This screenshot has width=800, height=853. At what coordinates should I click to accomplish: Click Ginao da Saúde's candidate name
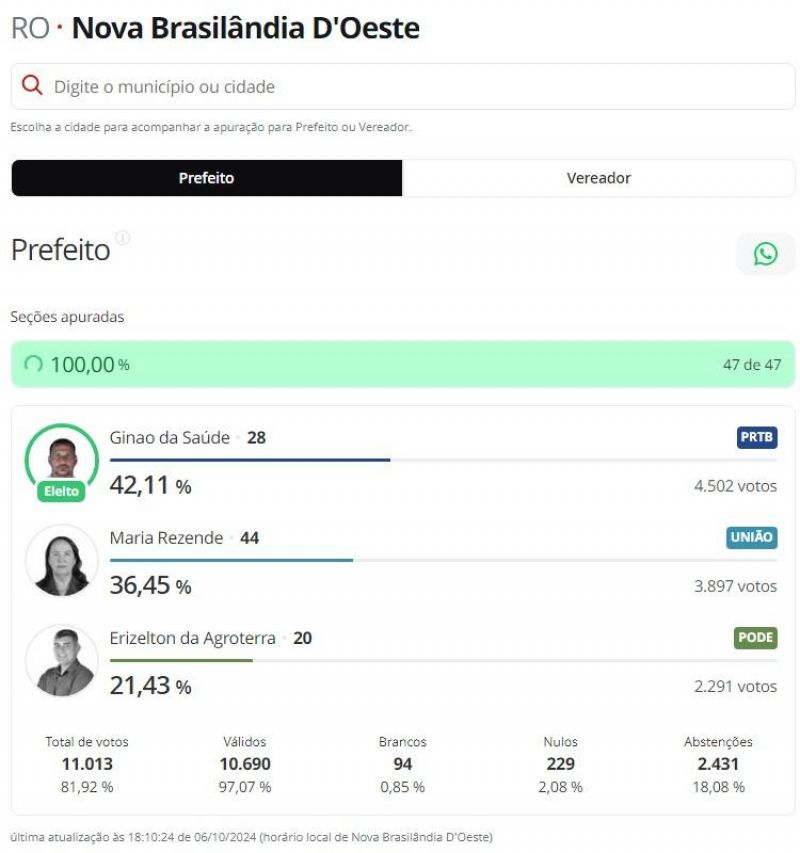tap(168, 437)
